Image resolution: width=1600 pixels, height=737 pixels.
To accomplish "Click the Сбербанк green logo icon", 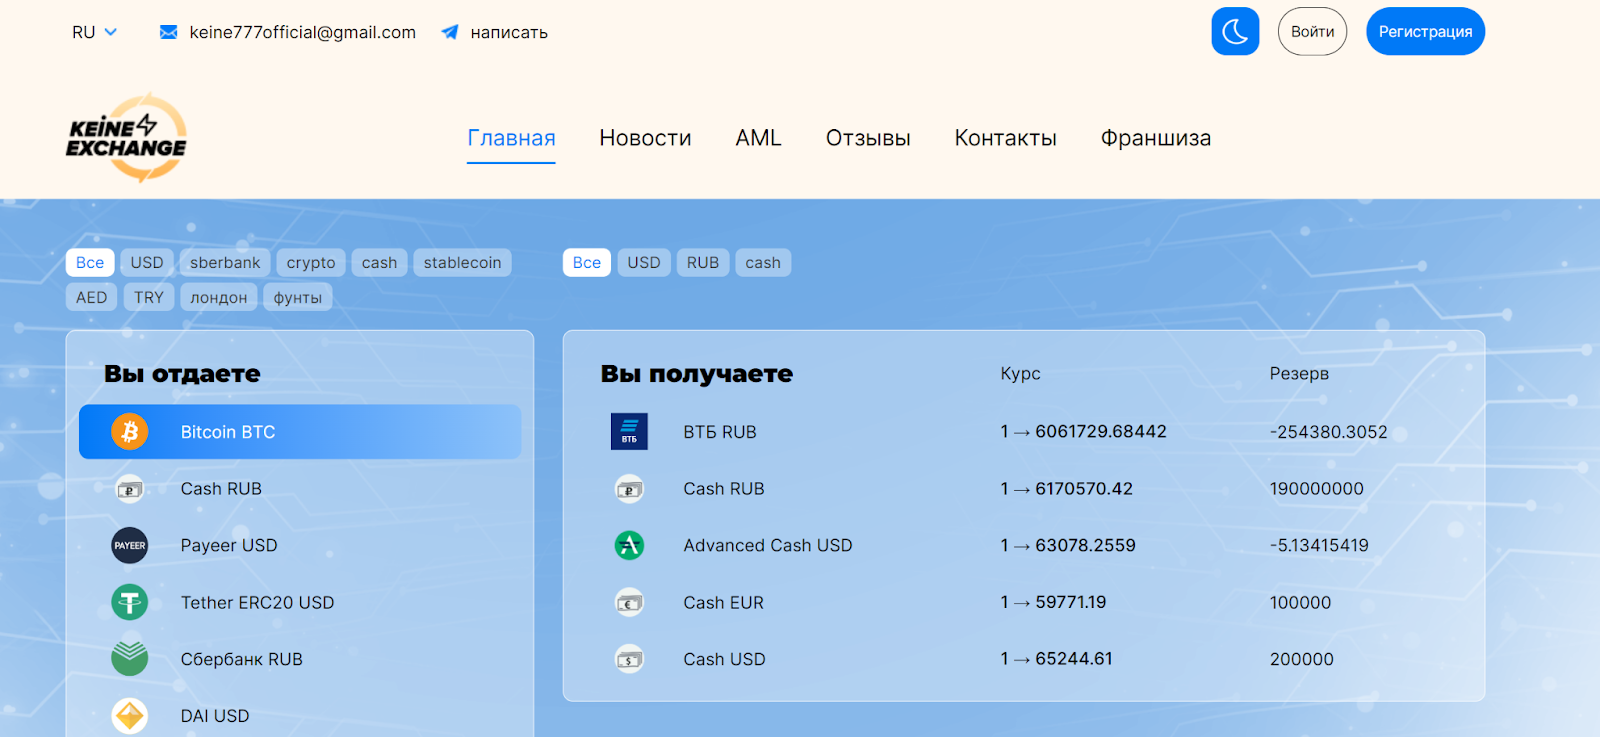I will pos(130,658).
